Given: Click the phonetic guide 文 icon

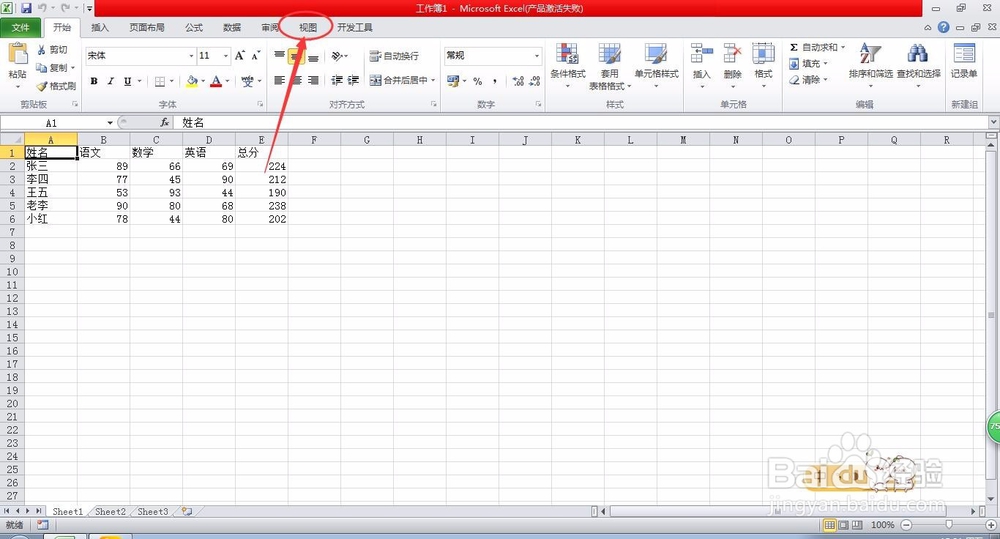Looking at the screenshot, I should 247,81.
